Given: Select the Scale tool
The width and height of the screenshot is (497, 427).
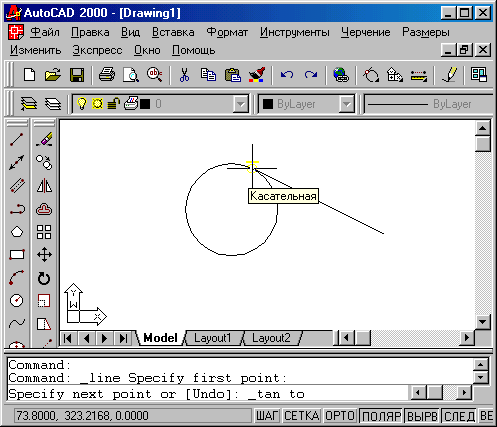Looking at the screenshot, I should tap(44, 300).
